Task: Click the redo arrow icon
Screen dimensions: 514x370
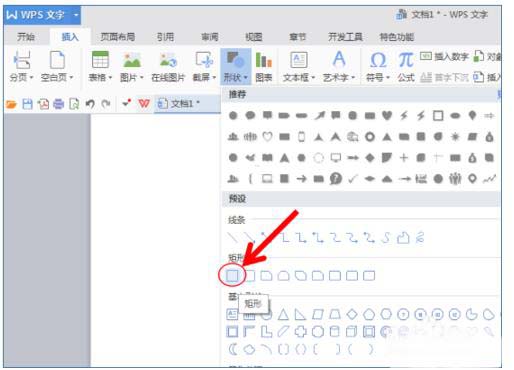Action: 106,104
